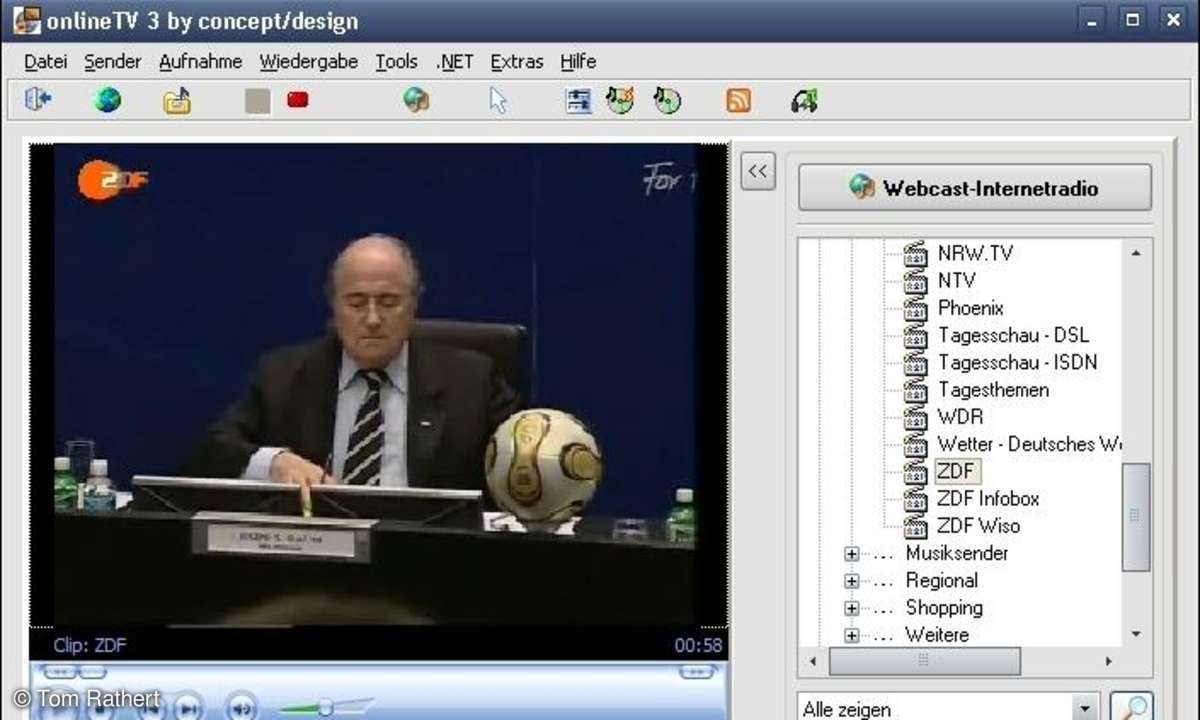
Task: Open the Tools menu
Action: [x=396, y=61]
